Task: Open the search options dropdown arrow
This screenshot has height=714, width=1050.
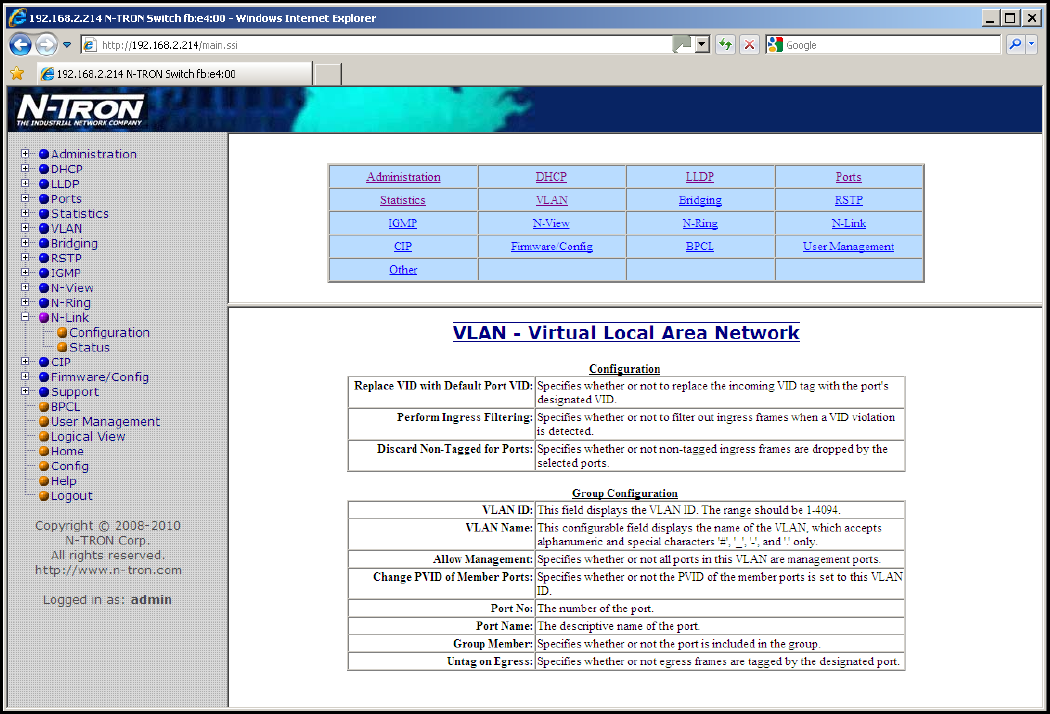Action: pyautogui.click(x=1031, y=45)
